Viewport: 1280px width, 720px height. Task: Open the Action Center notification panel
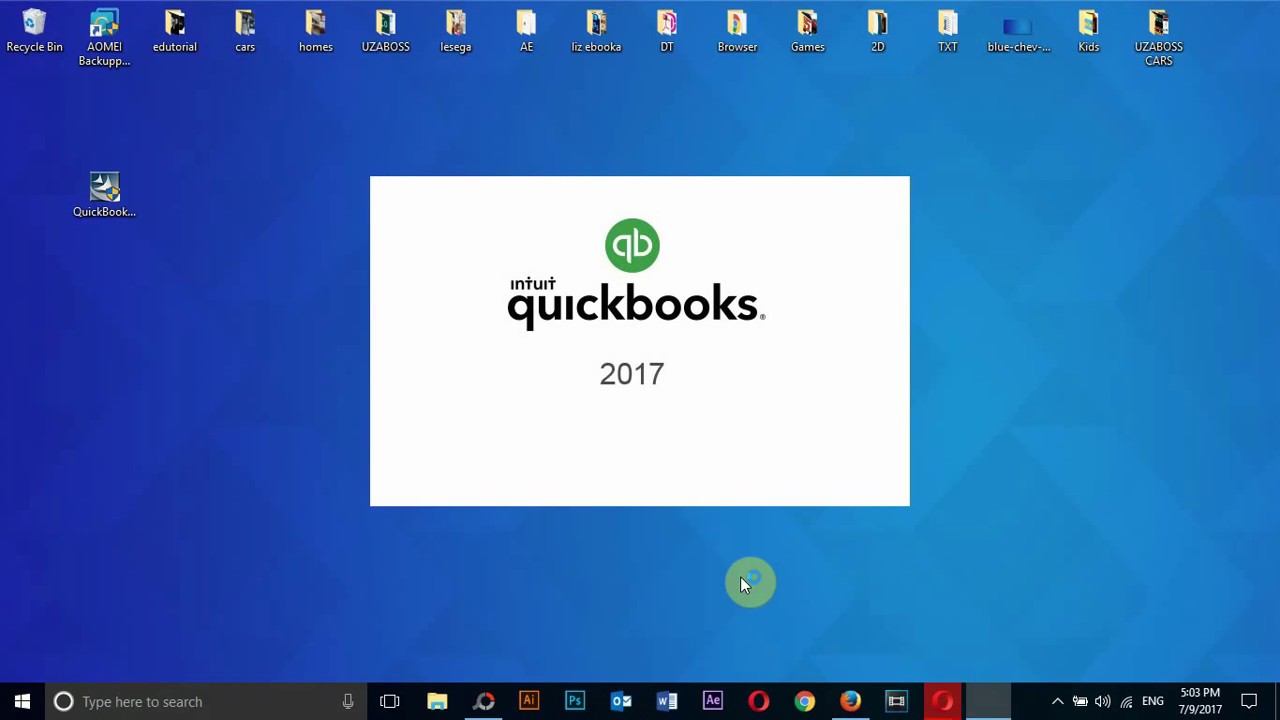[x=1249, y=701]
